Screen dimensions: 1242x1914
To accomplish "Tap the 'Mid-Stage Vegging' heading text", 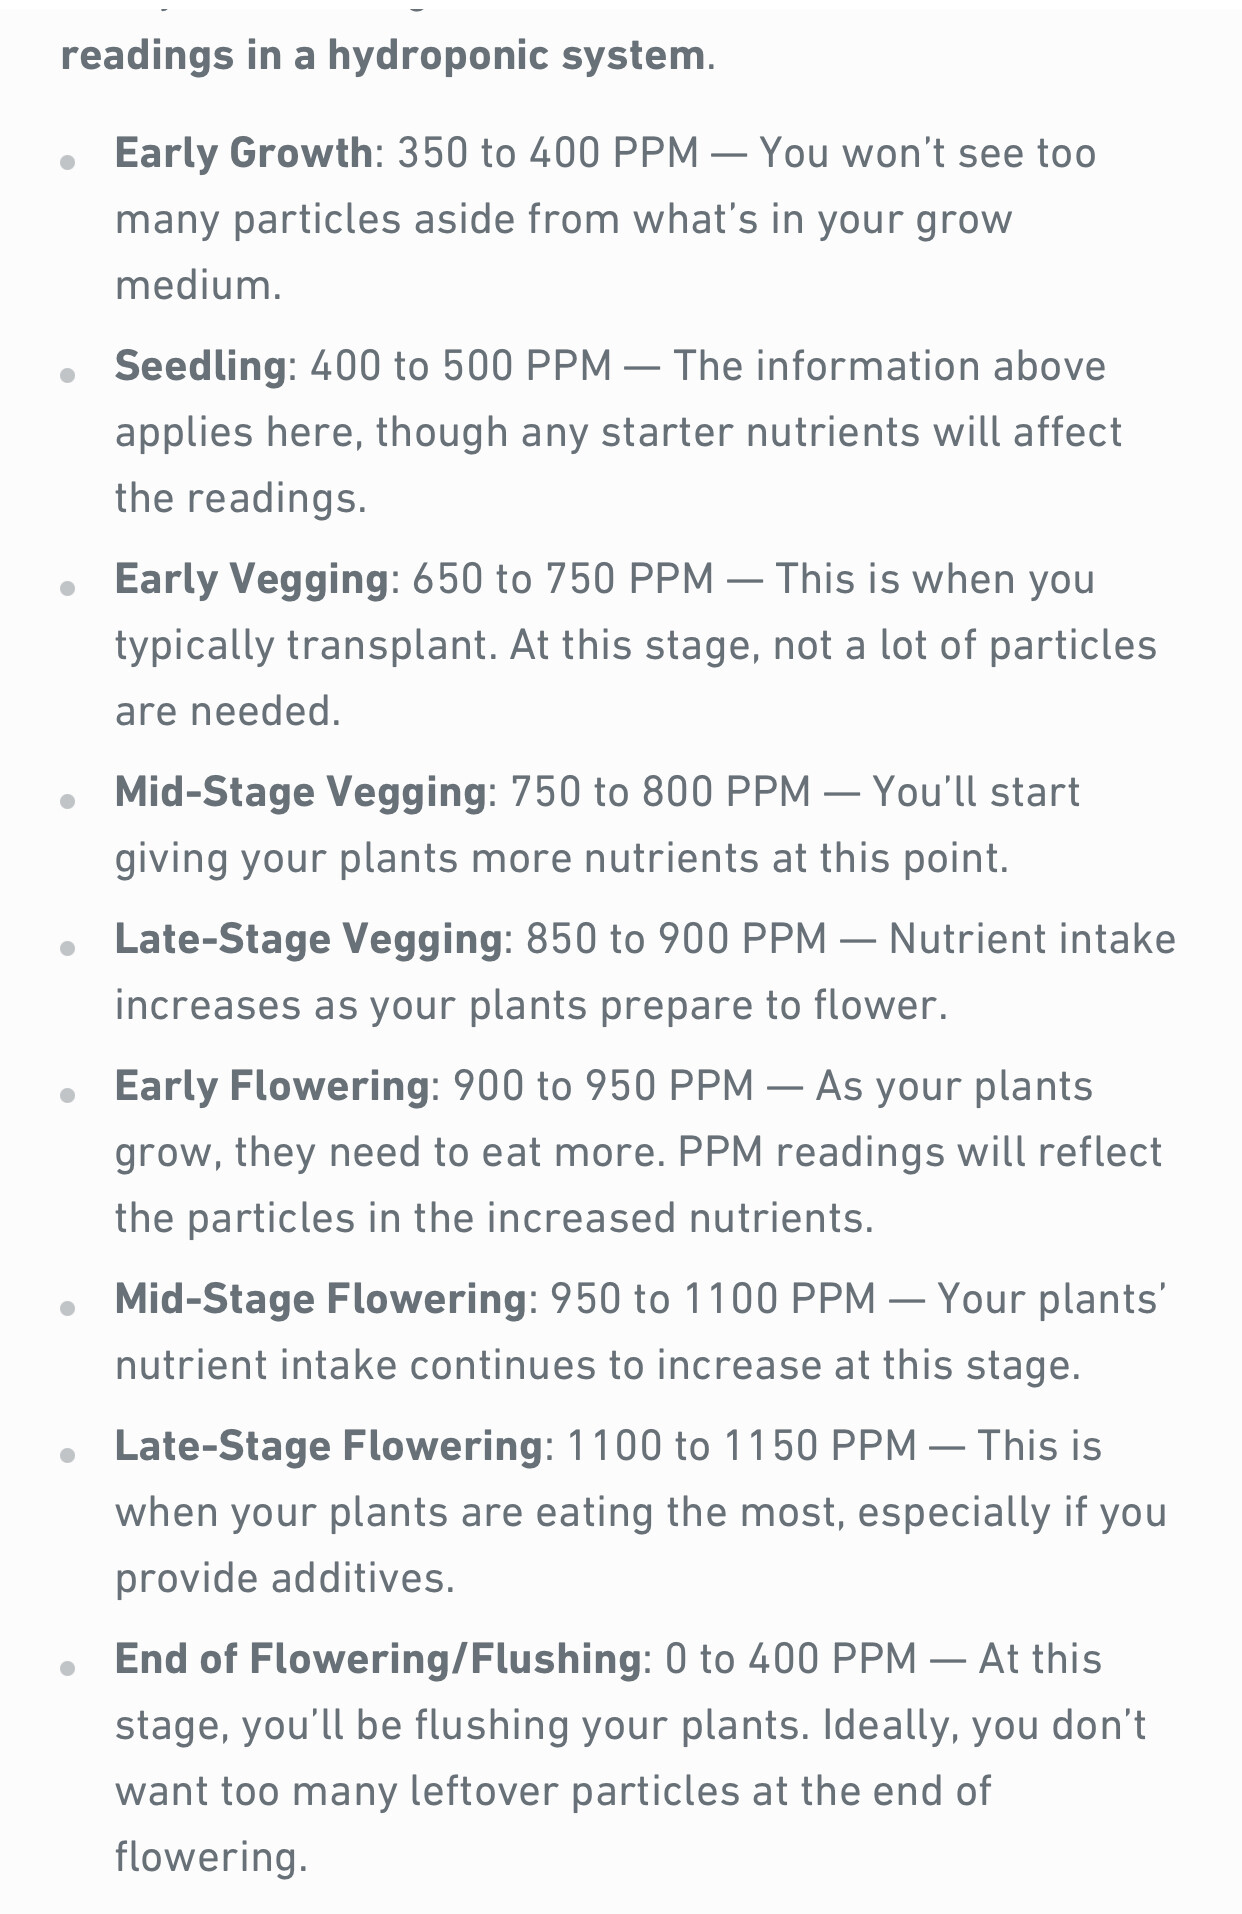I will pyautogui.click(x=301, y=792).
